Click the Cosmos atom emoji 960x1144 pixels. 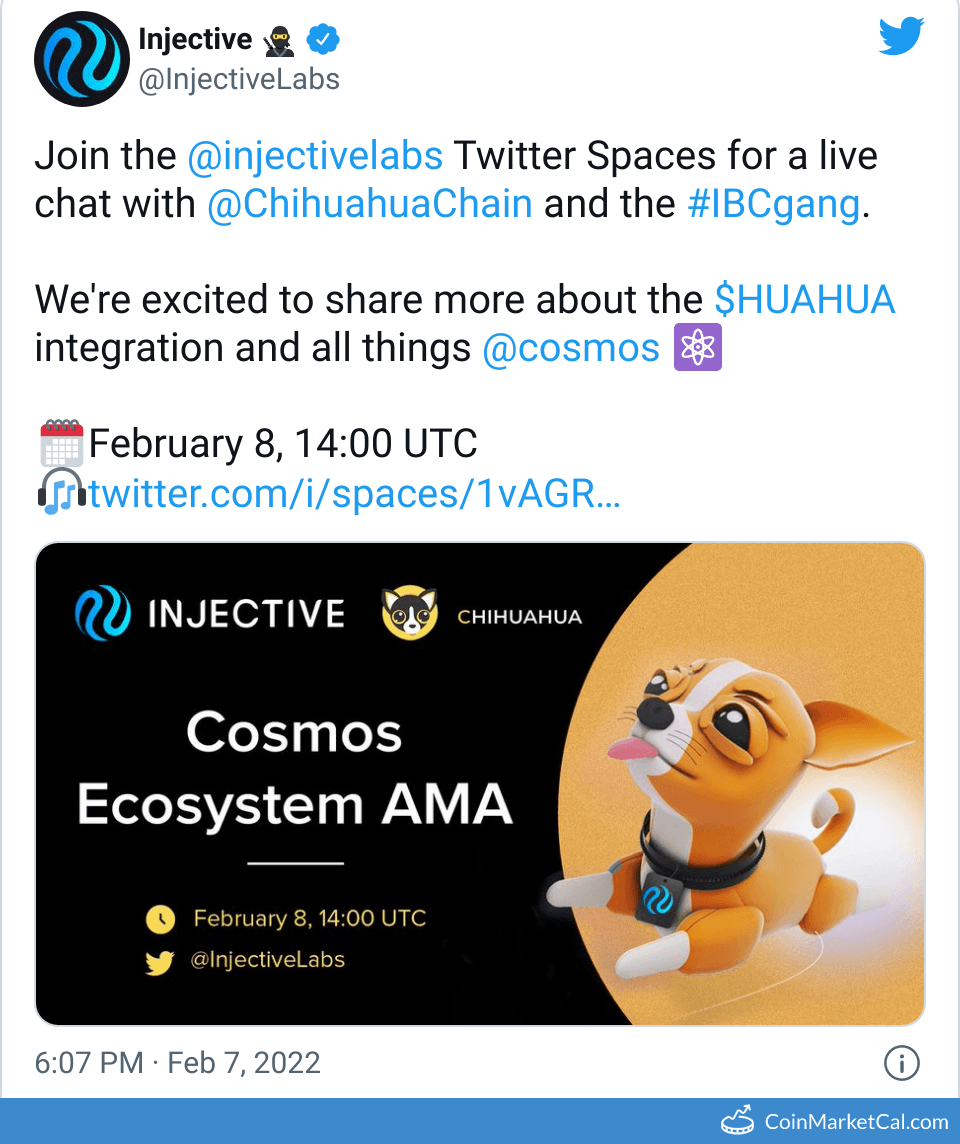[x=698, y=349]
